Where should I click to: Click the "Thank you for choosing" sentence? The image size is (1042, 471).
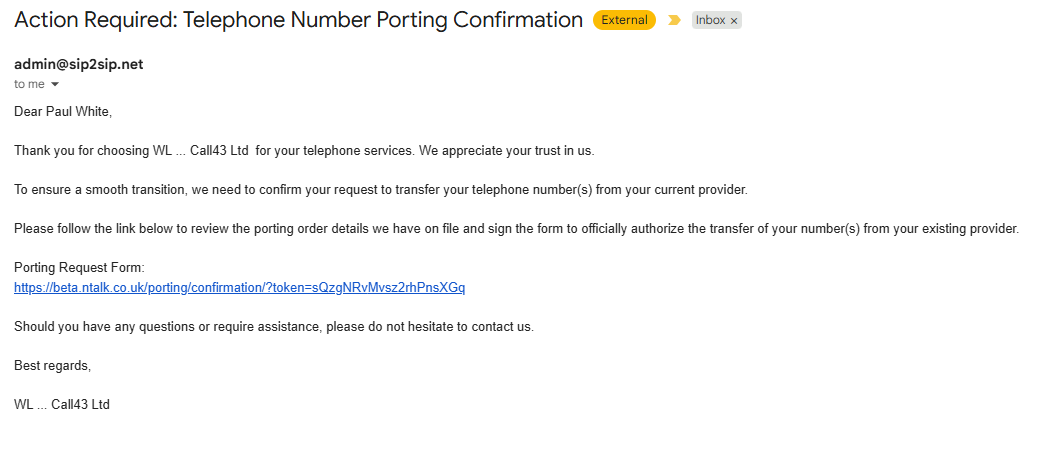click(x=80, y=150)
